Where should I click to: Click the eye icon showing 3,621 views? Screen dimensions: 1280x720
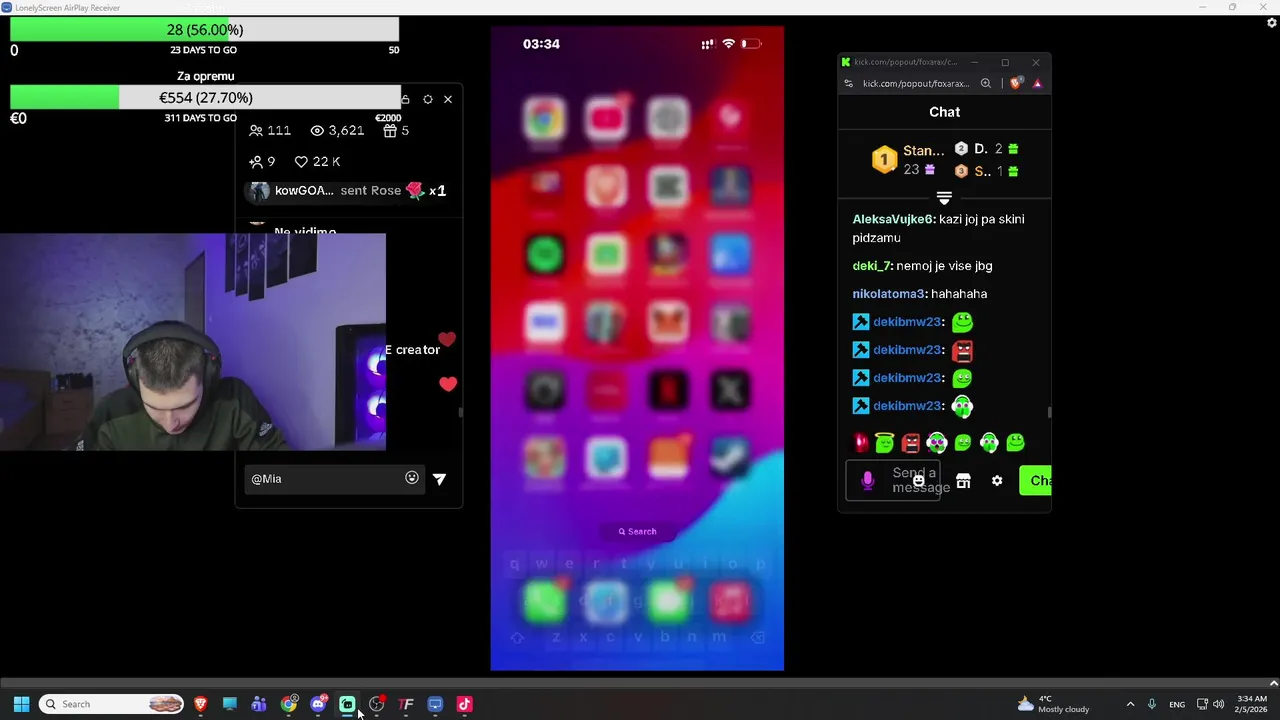point(317,131)
